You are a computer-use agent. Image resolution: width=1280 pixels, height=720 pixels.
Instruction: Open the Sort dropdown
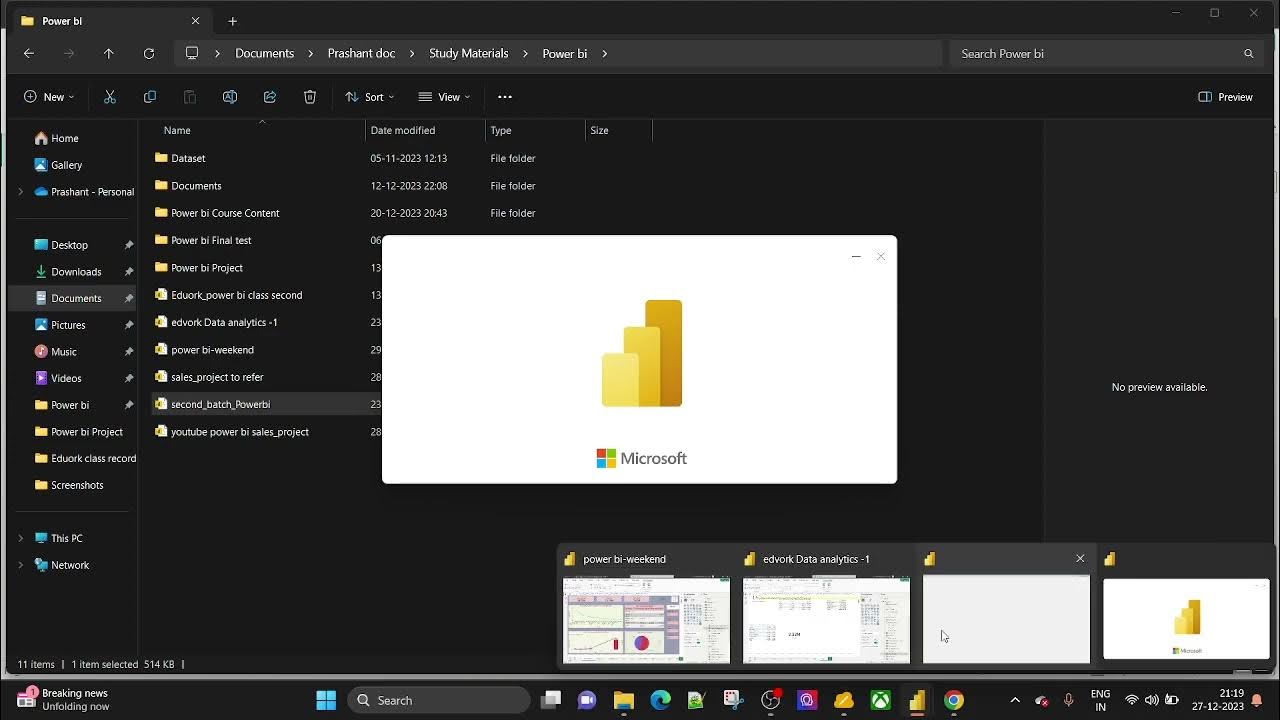(x=369, y=97)
